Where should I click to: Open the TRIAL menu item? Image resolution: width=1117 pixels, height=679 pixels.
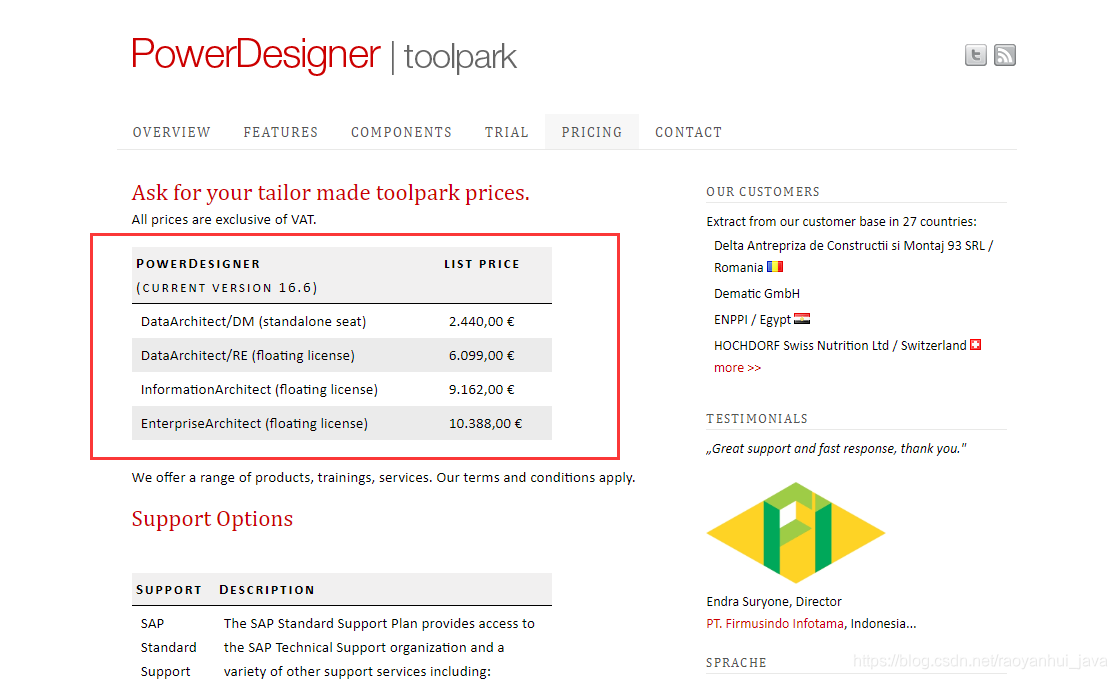coord(506,133)
